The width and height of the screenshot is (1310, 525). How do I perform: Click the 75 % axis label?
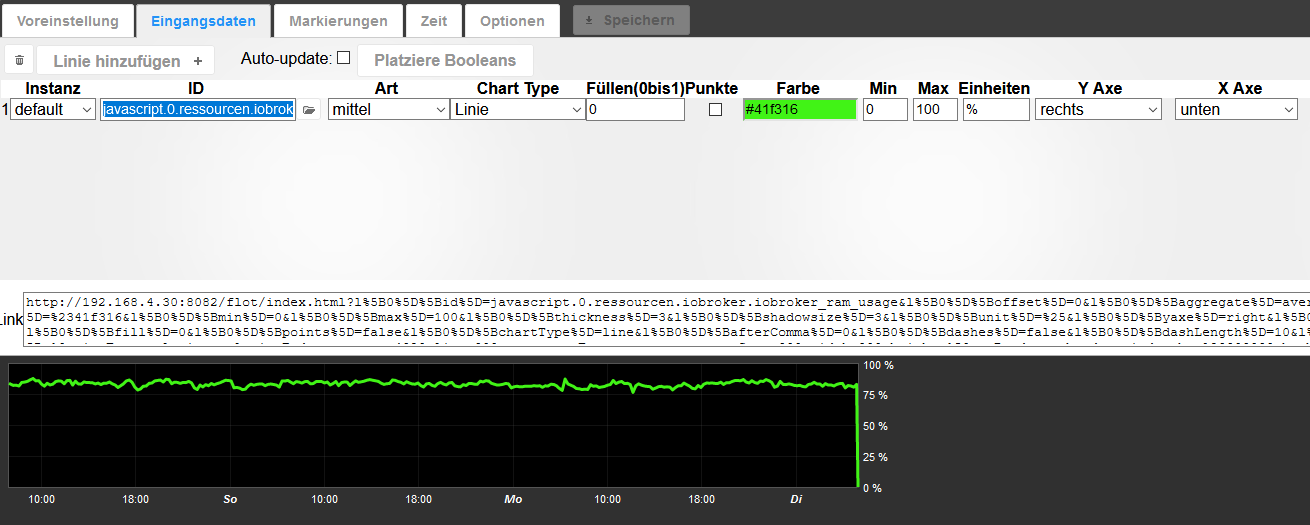click(875, 395)
